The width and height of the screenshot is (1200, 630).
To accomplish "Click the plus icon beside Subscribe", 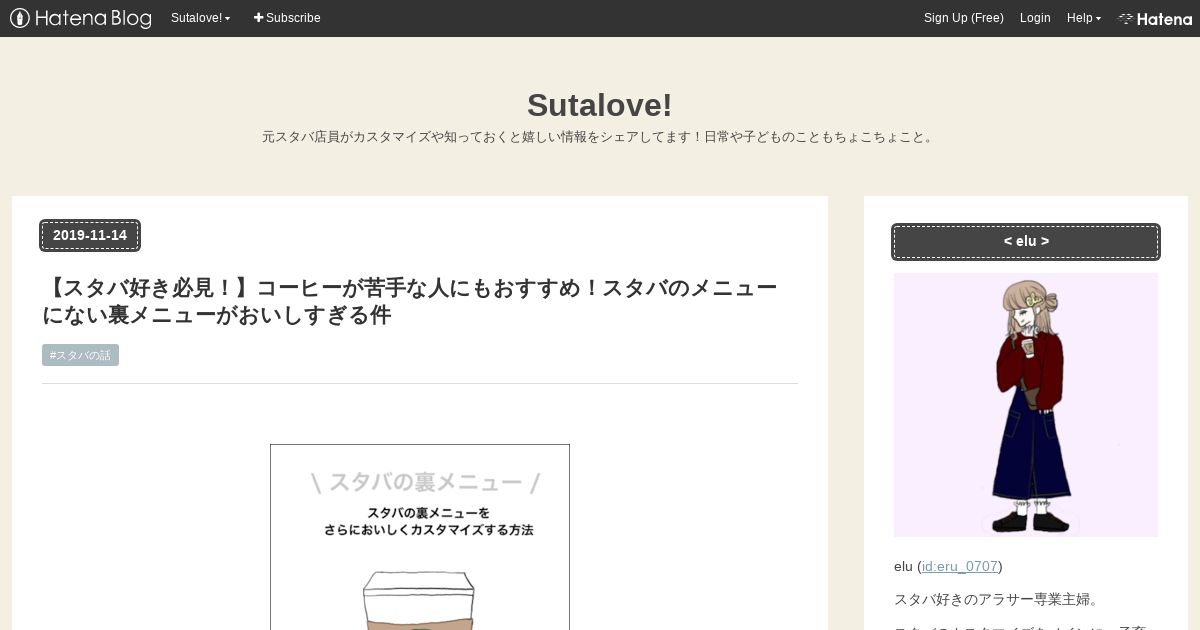I will click(x=258, y=18).
